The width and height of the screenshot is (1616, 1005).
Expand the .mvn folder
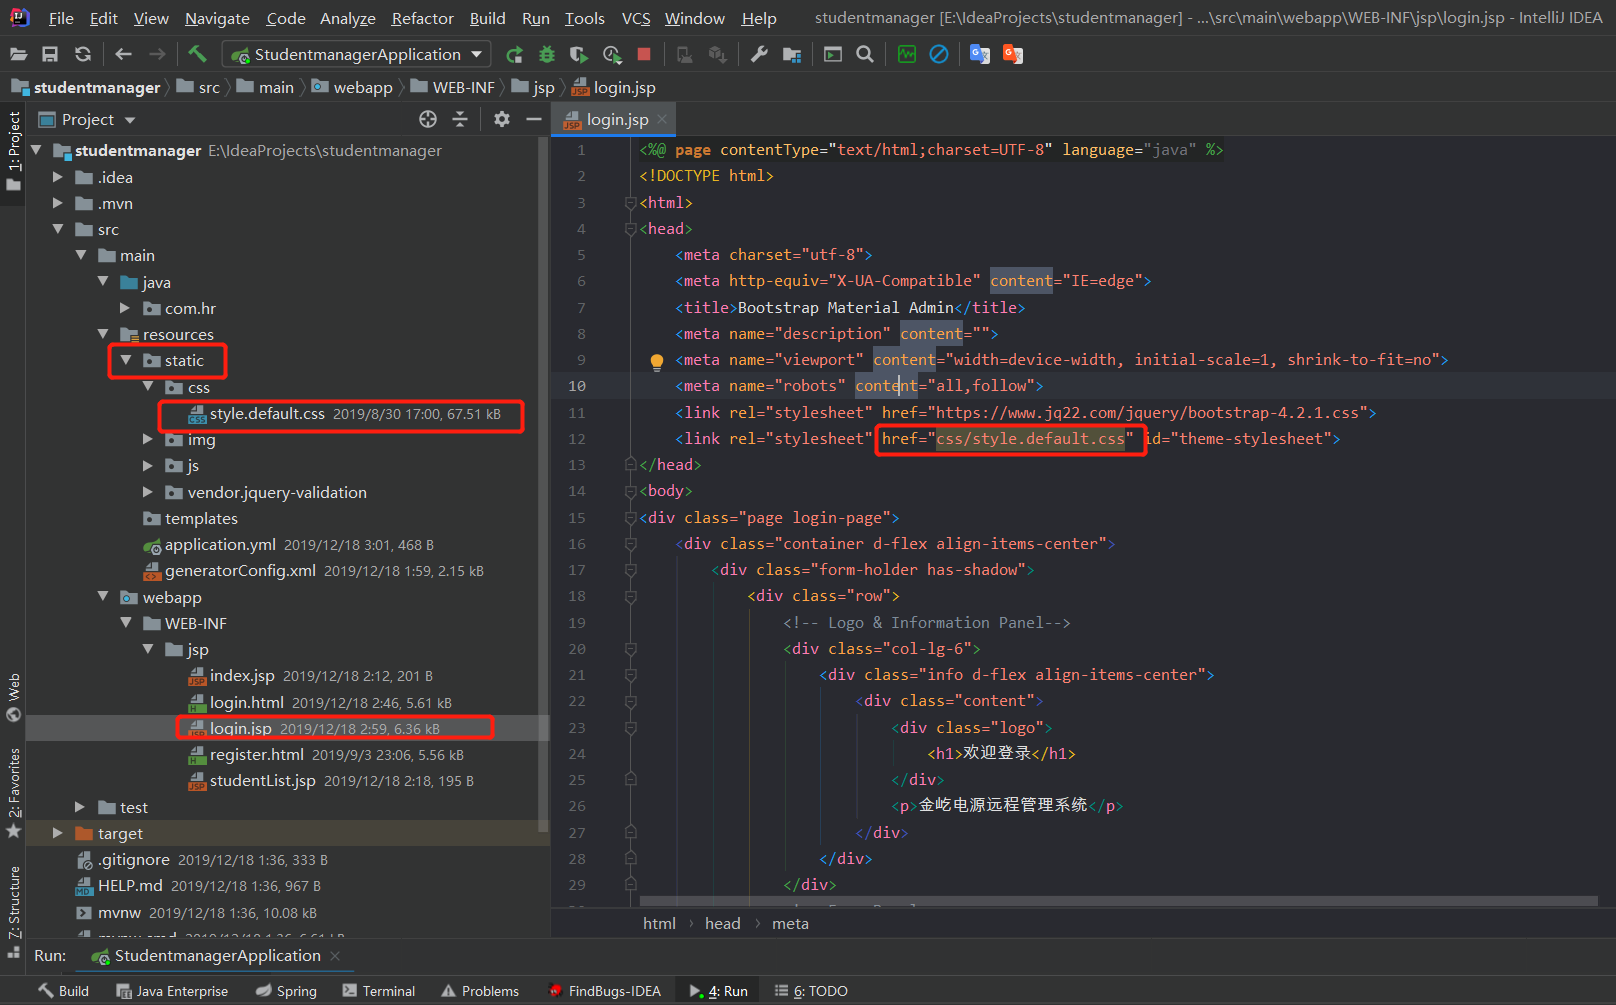coord(58,203)
